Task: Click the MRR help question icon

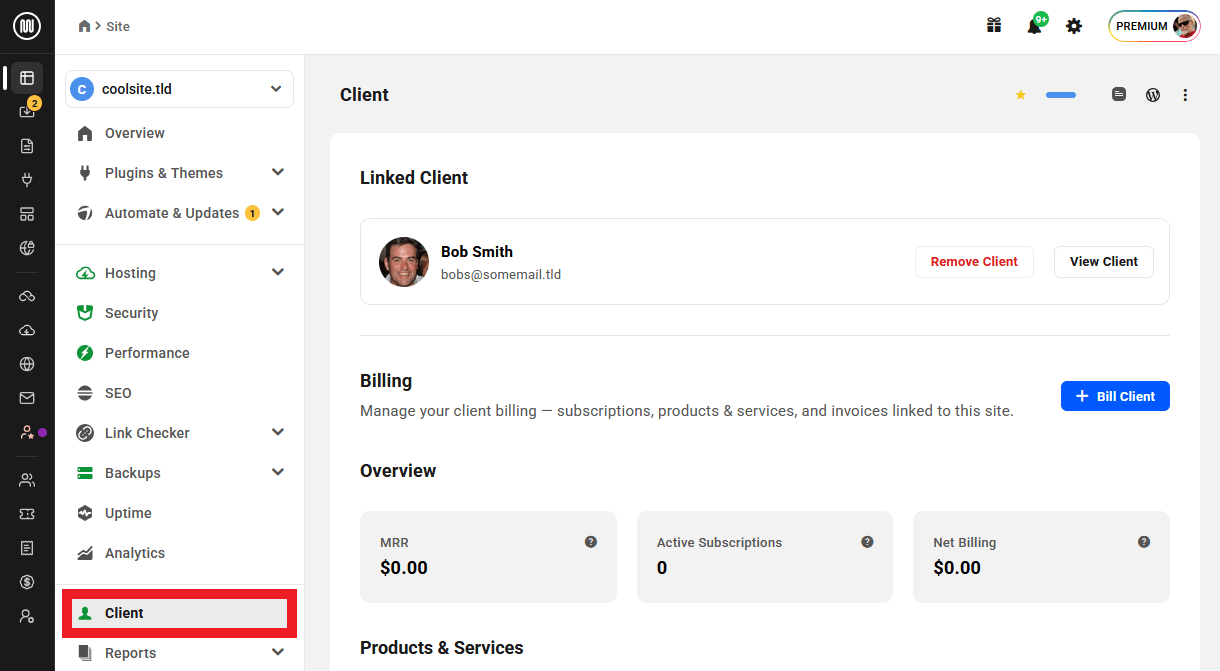Action: (x=591, y=542)
